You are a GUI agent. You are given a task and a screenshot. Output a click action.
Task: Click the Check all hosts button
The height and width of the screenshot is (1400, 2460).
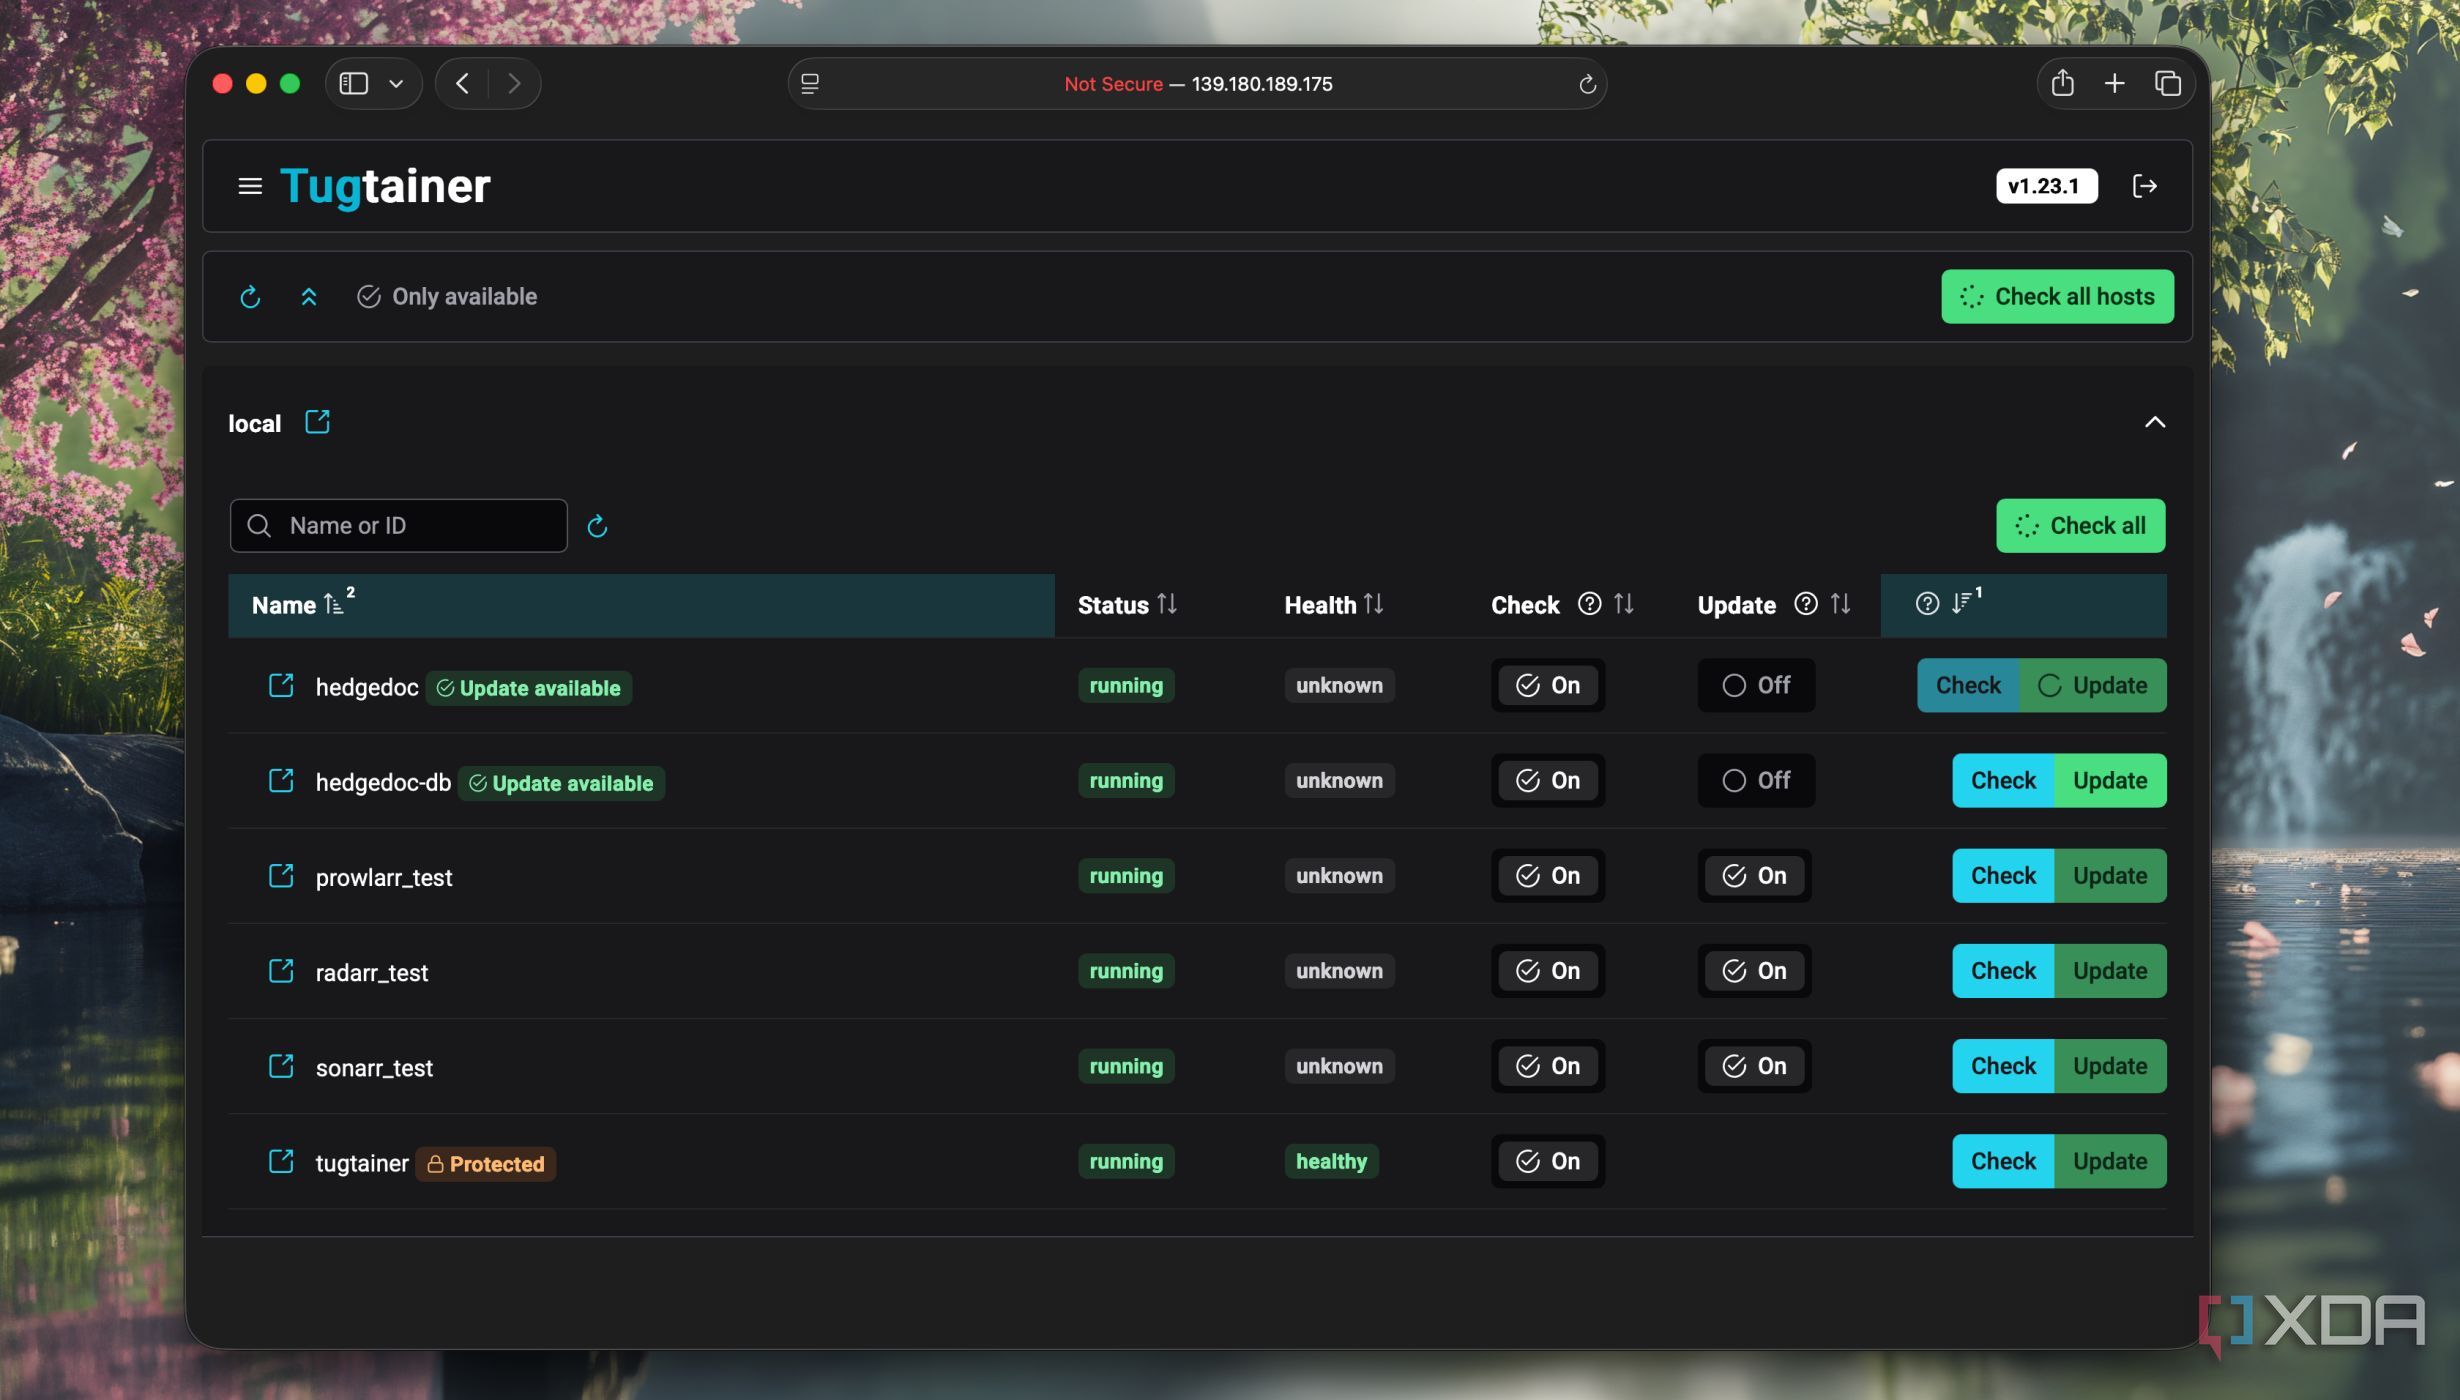[x=2057, y=297]
